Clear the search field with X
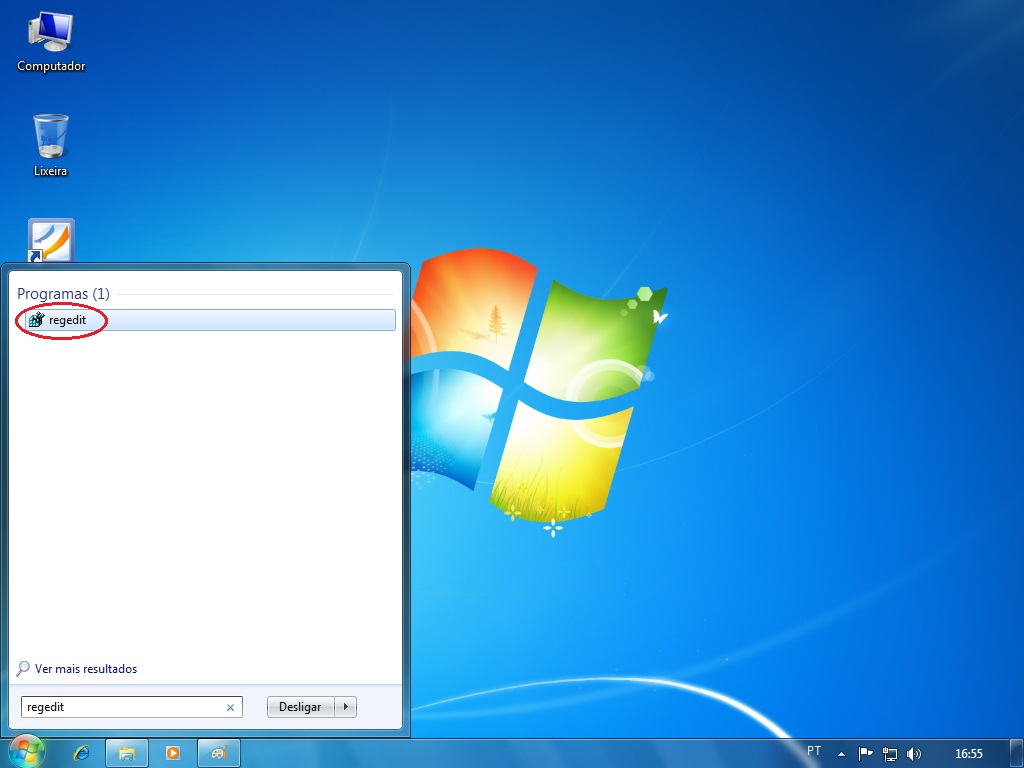The height and width of the screenshot is (768, 1024). pos(230,707)
